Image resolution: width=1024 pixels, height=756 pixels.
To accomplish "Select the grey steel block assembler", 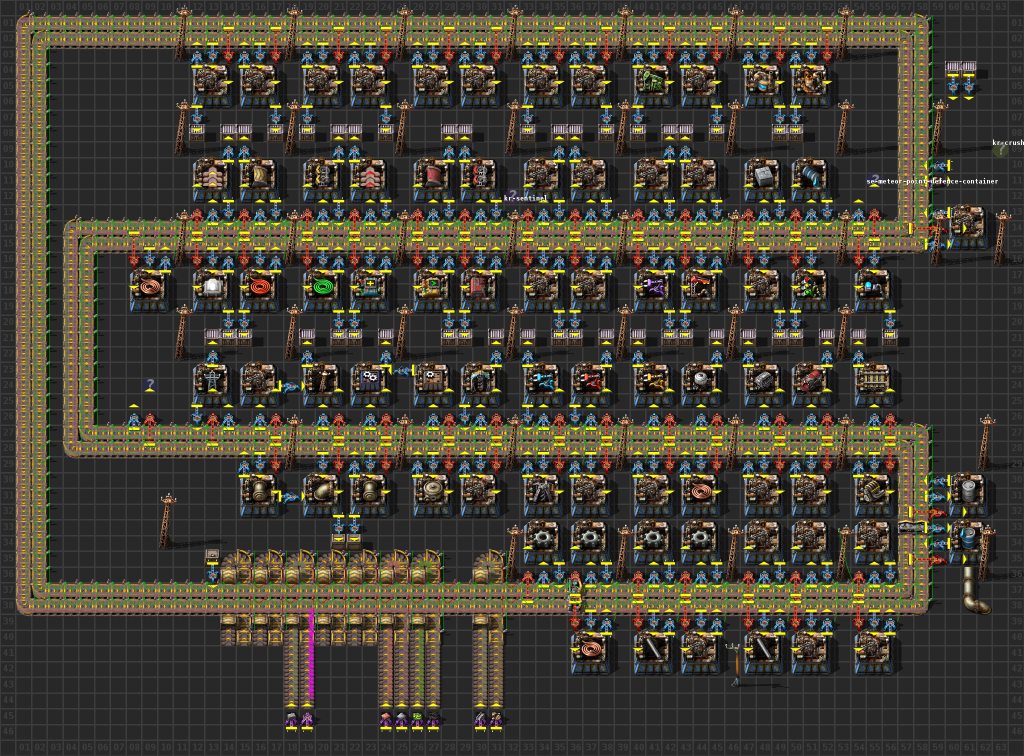I will pos(762,178).
